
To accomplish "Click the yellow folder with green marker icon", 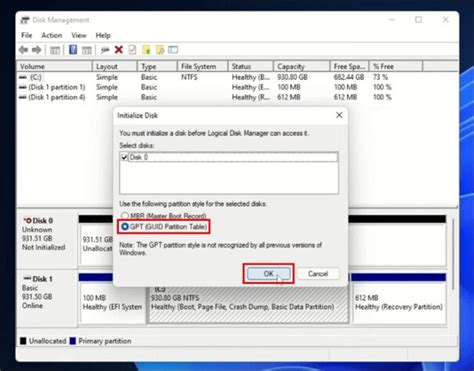I will pos(146,50).
